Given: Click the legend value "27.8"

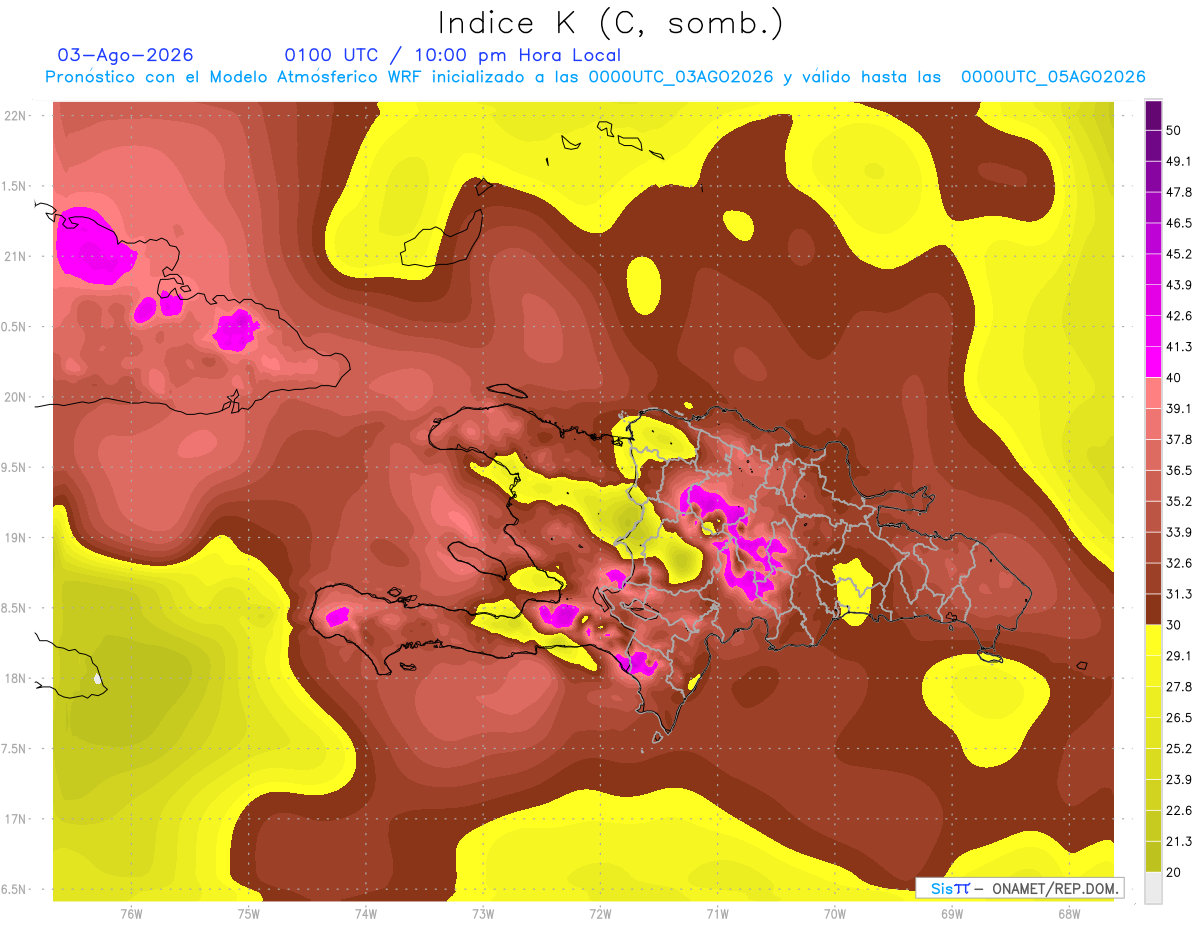Looking at the screenshot, I should coord(1178,686).
